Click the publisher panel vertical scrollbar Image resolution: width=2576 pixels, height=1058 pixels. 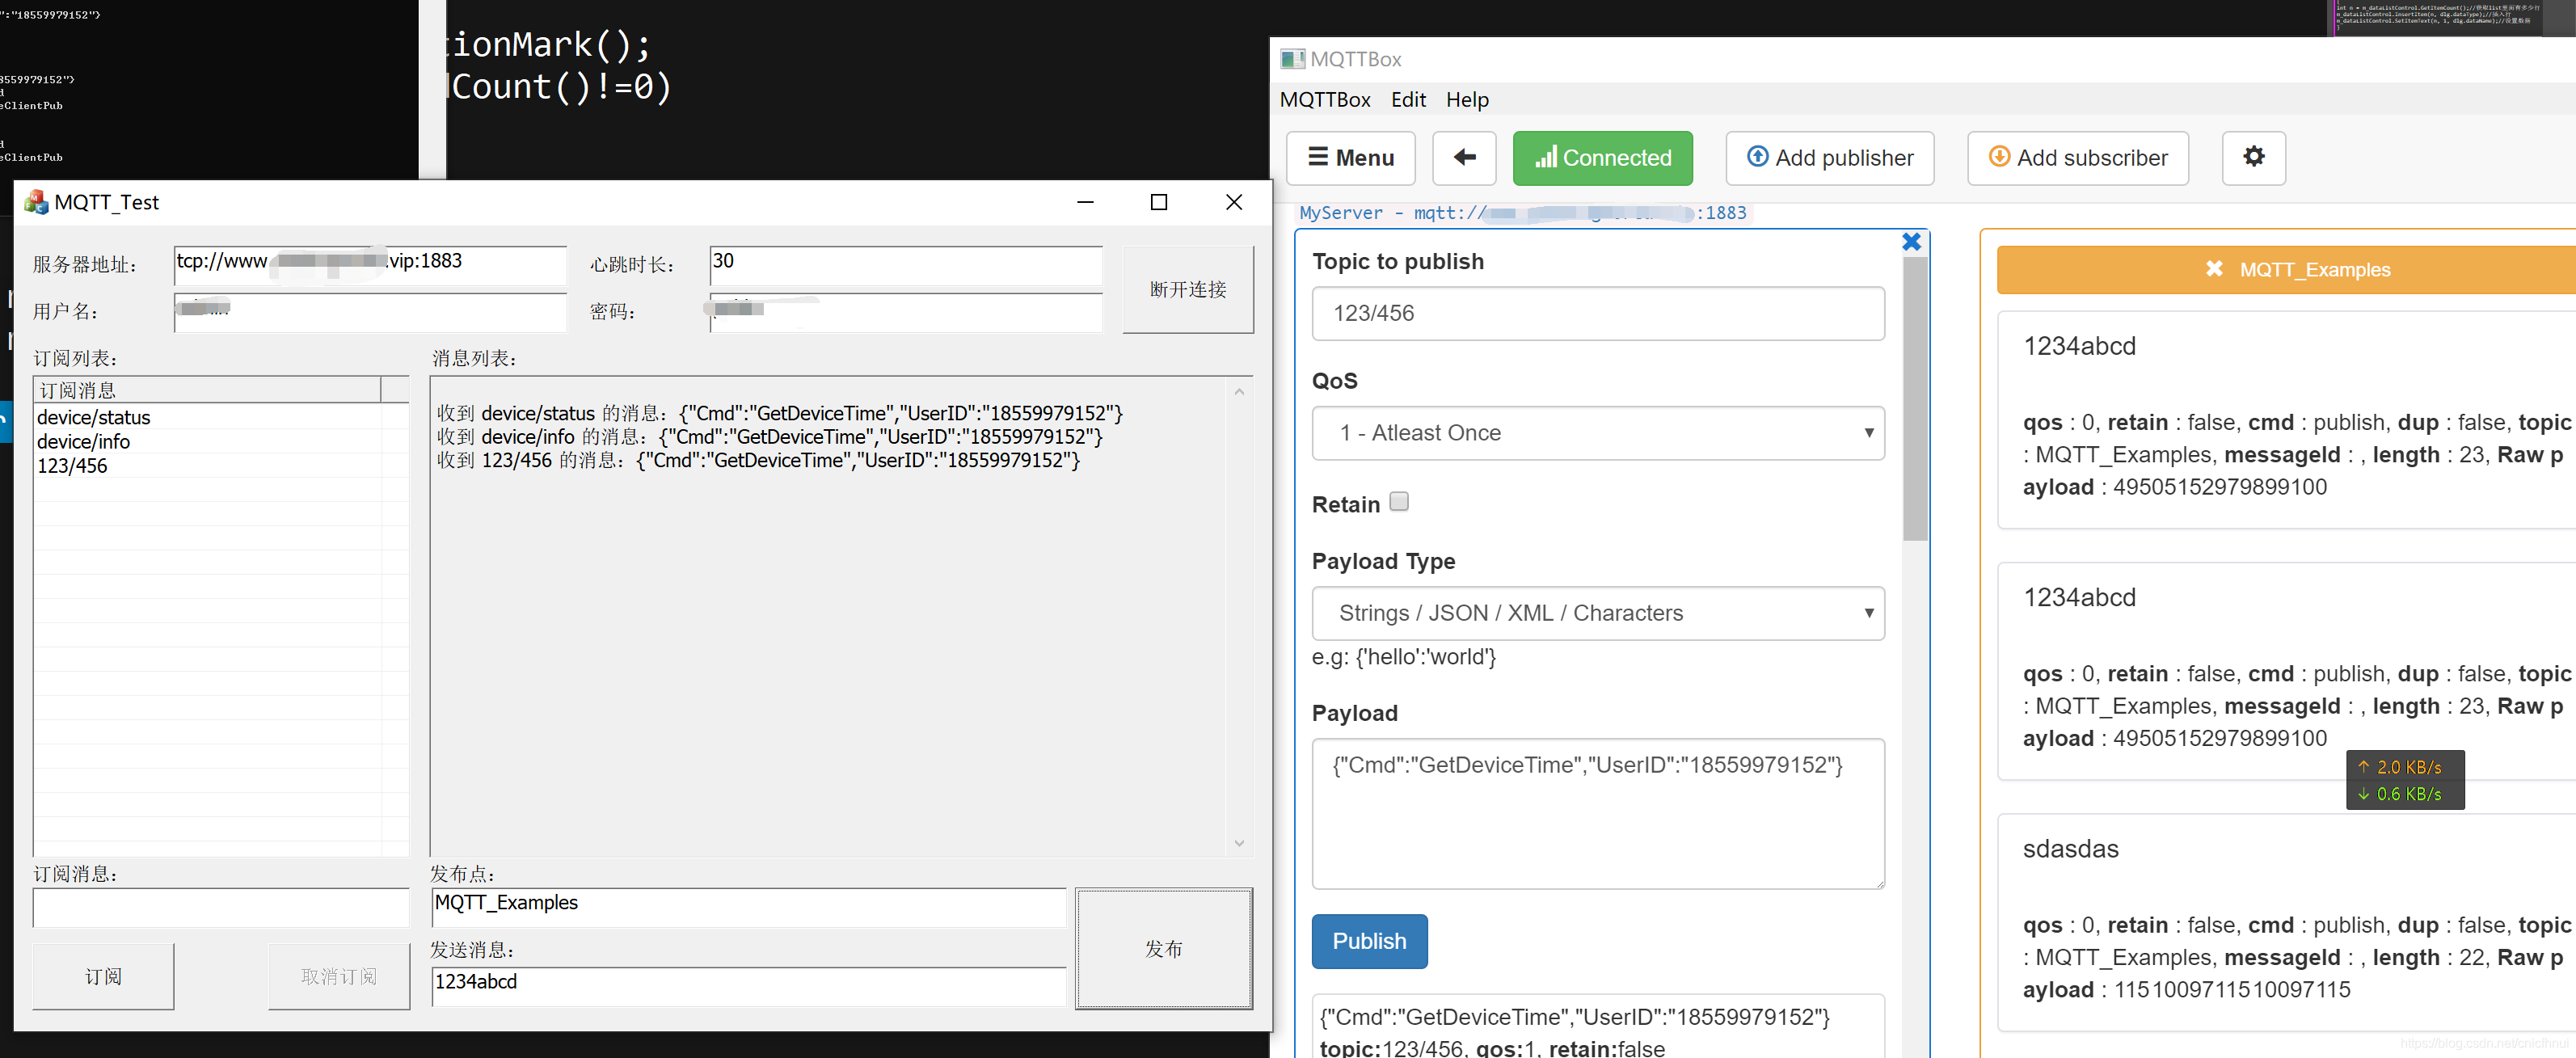tap(1914, 400)
